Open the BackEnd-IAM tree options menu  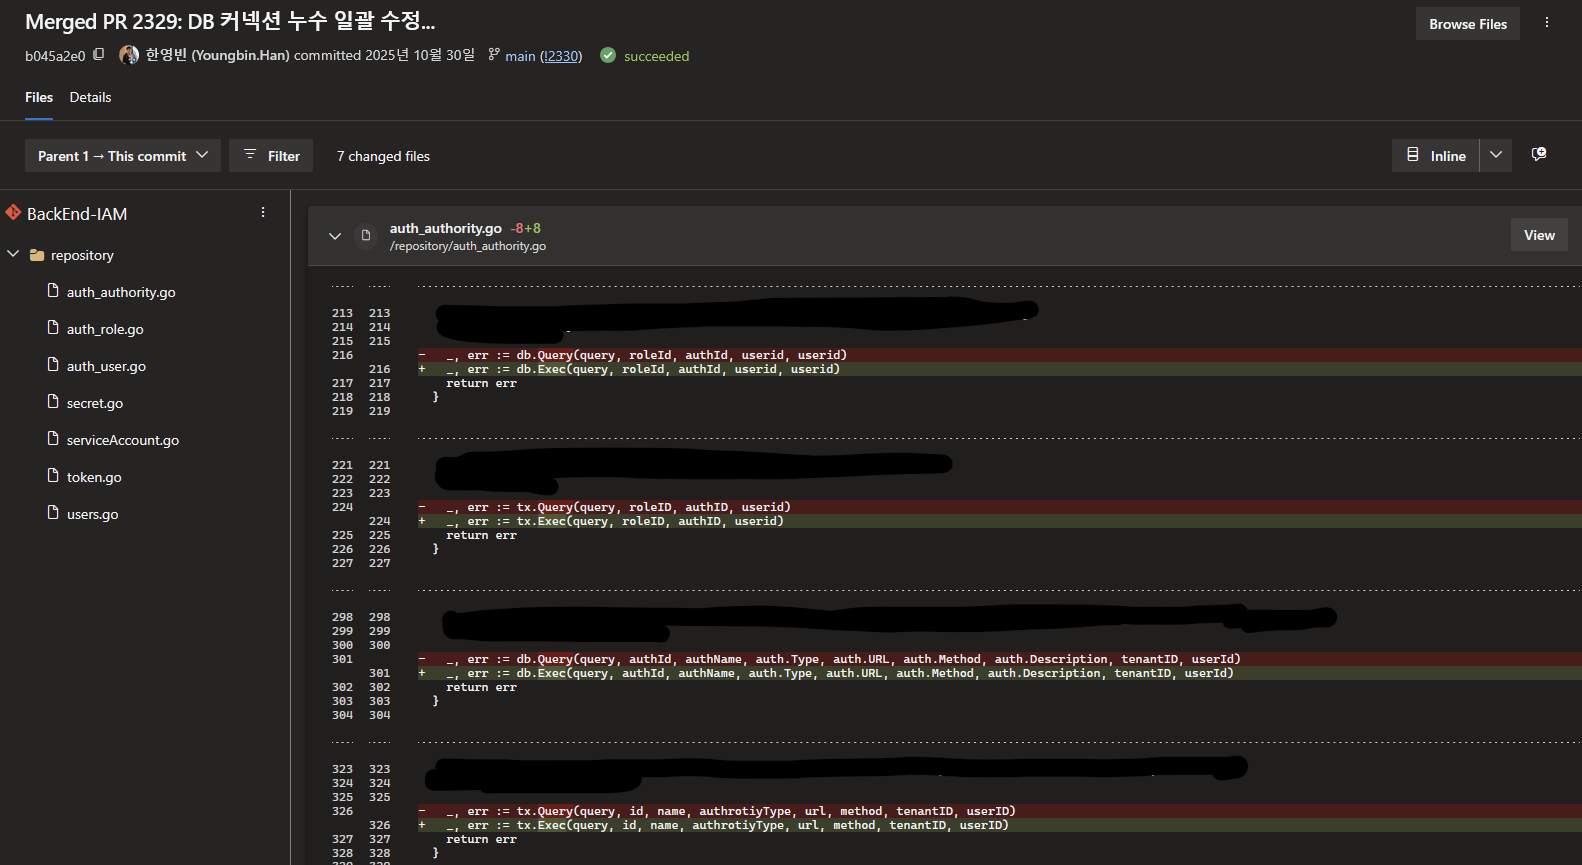click(263, 213)
